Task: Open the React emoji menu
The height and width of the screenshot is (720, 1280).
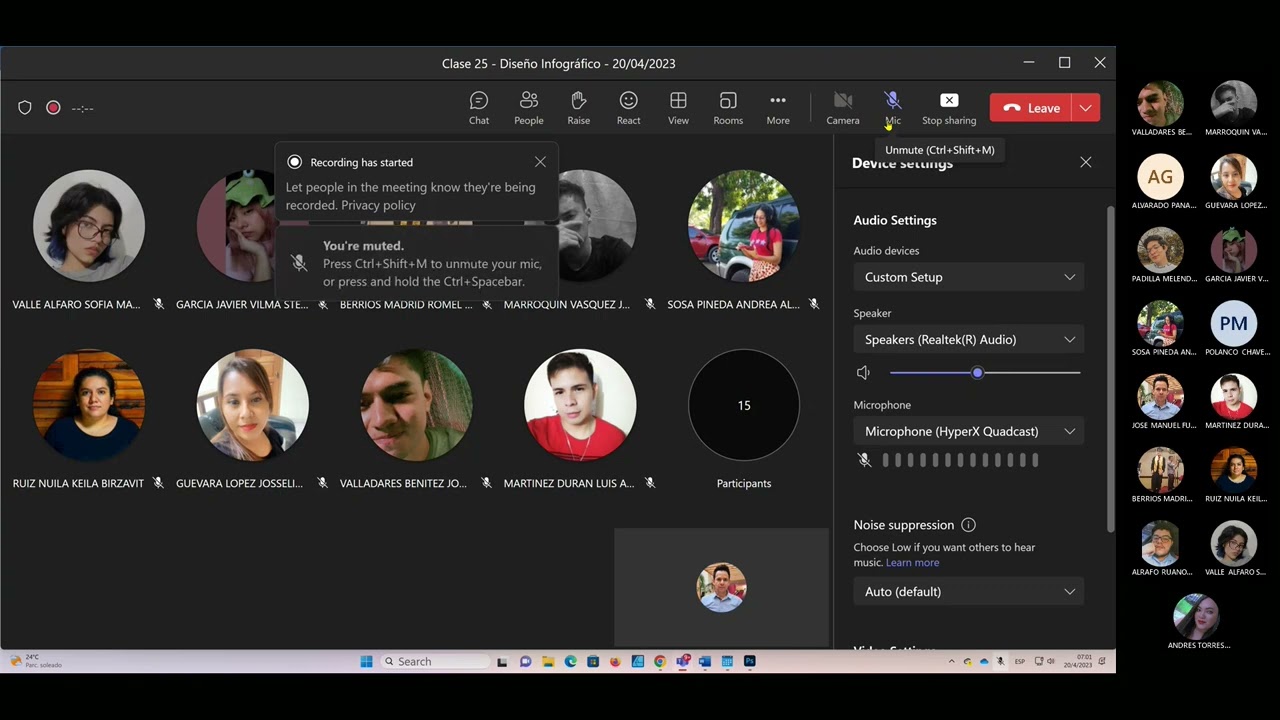Action: click(628, 108)
